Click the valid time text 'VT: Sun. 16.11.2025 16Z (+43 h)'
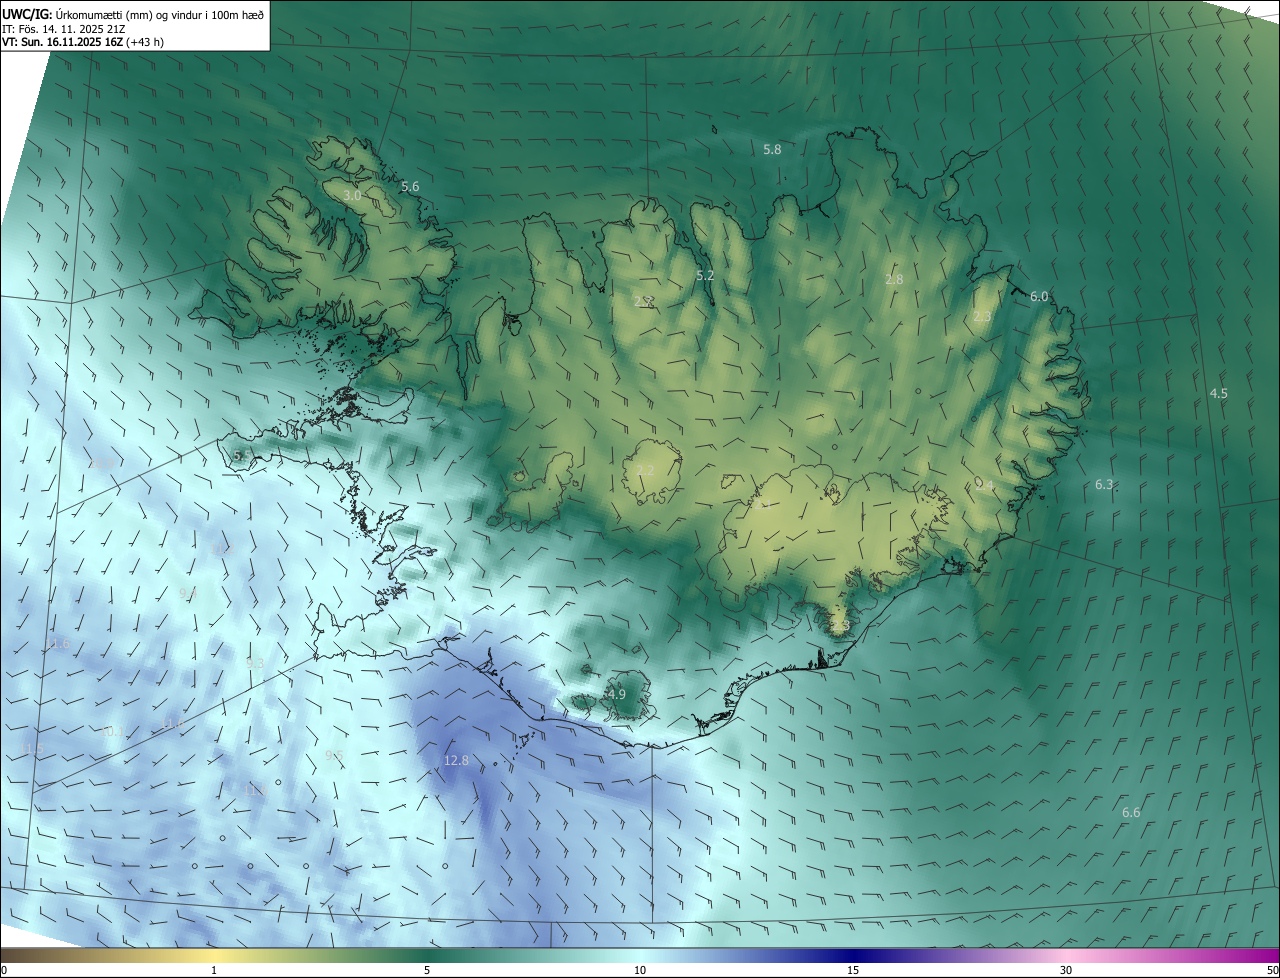This screenshot has height=978, width=1280. click(83, 42)
